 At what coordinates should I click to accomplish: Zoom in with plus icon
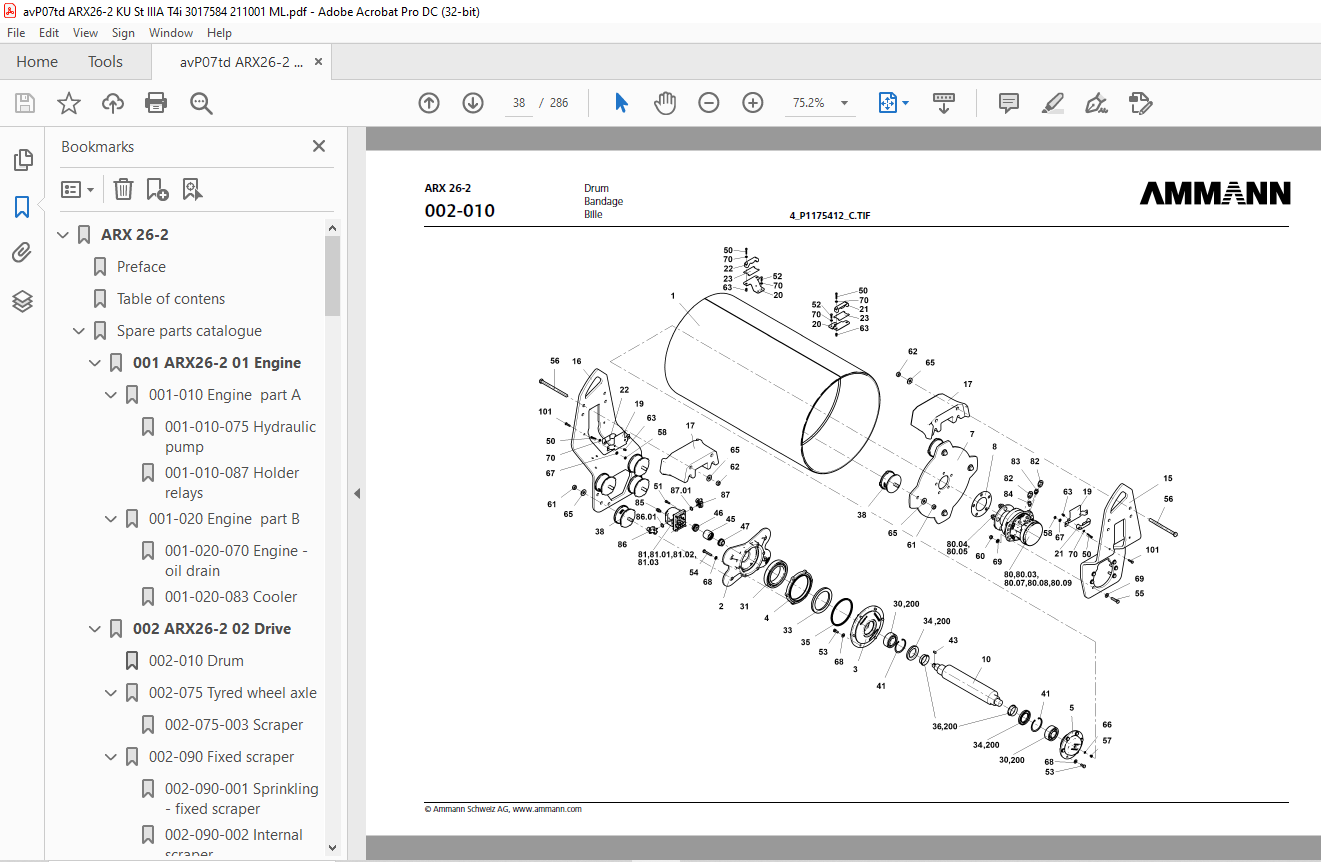coord(753,103)
